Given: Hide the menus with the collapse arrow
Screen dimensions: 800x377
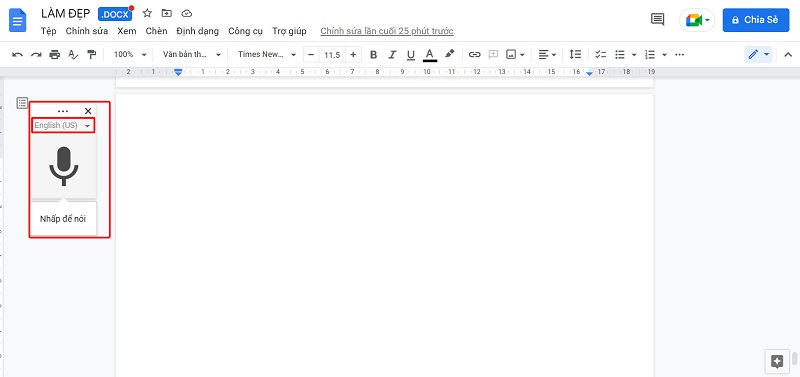Looking at the screenshot, I should [788, 55].
